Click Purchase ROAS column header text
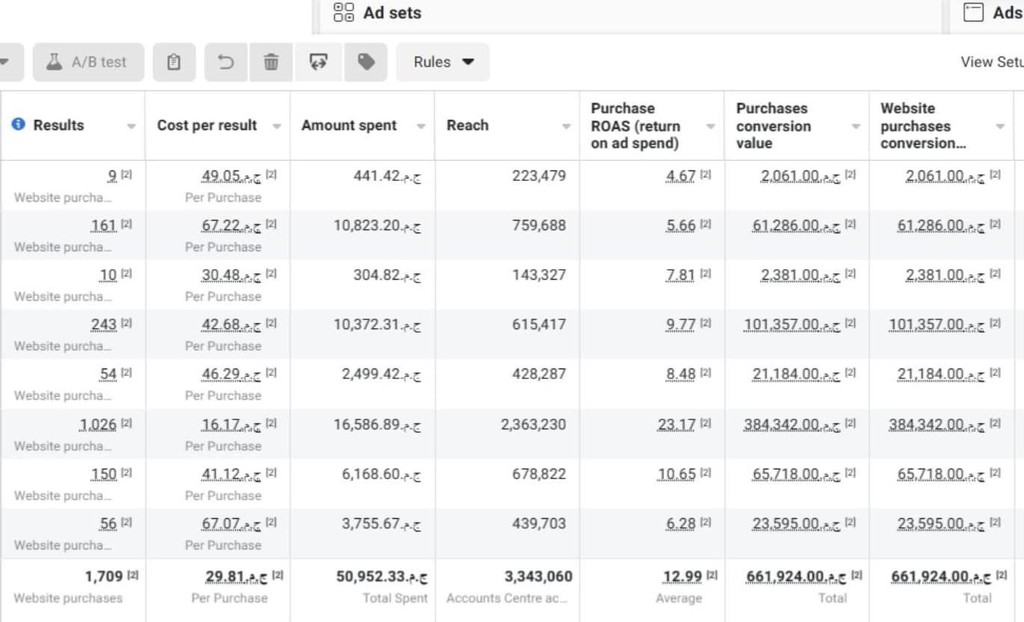The height and width of the screenshot is (622, 1024). coord(635,125)
